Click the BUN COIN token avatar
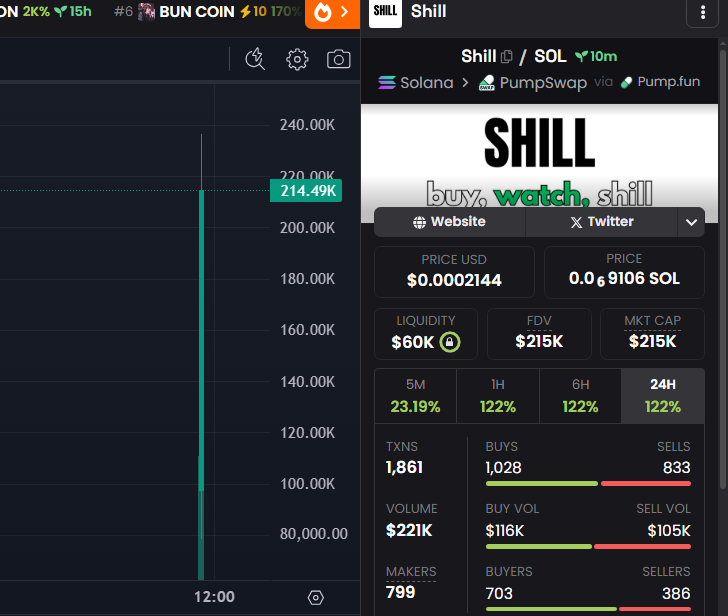The image size is (728, 616). (x=146, y=12)
